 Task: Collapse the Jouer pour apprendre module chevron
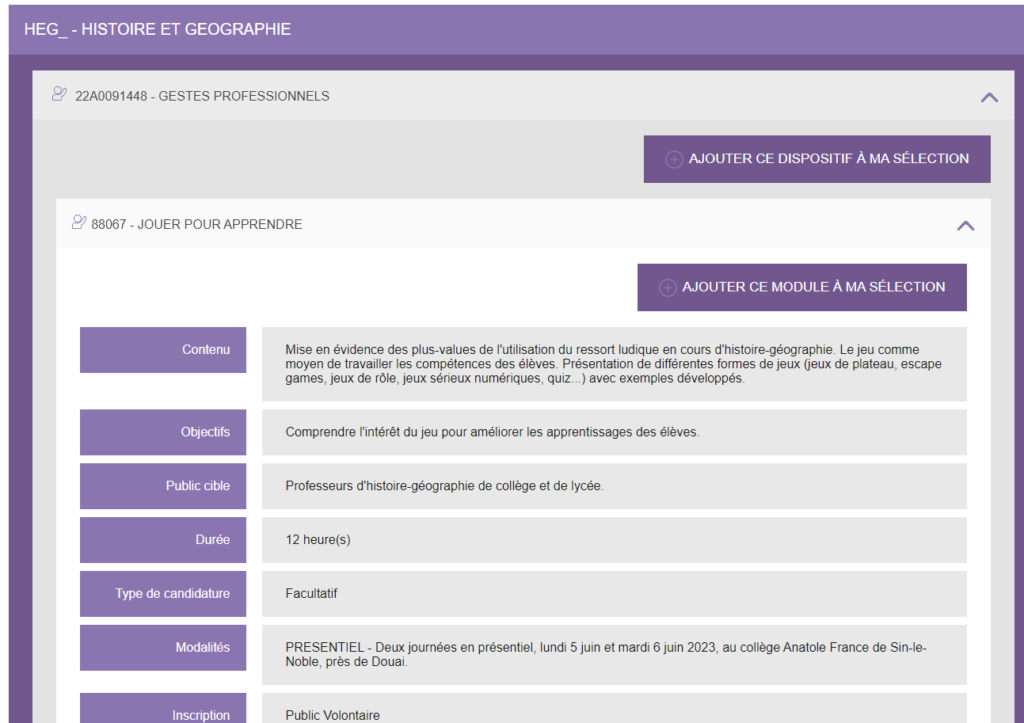pos(965,225)
